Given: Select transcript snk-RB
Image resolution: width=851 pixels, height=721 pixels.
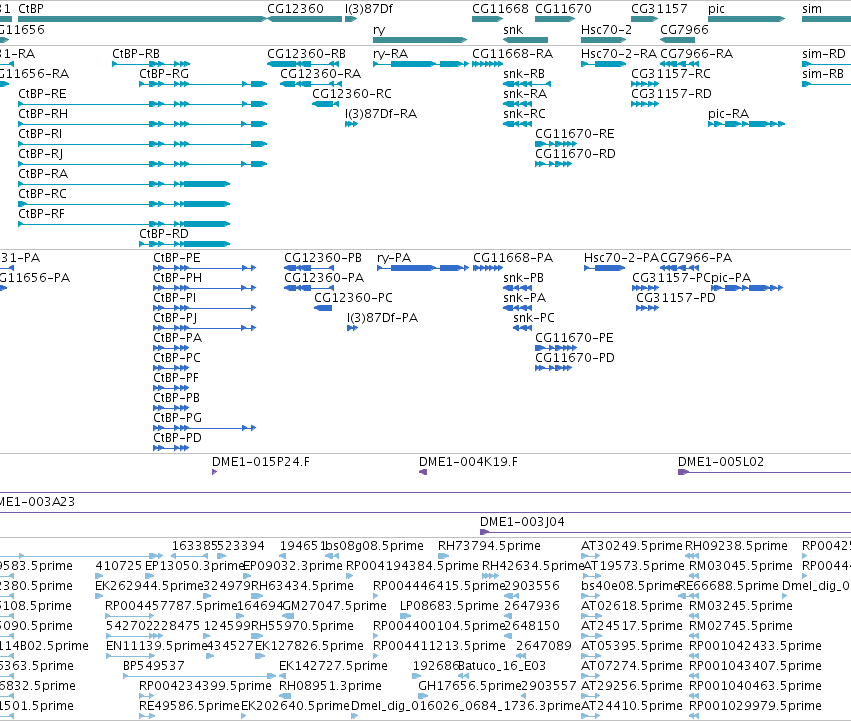Looking at the screenshot, I should pos(527,84).
